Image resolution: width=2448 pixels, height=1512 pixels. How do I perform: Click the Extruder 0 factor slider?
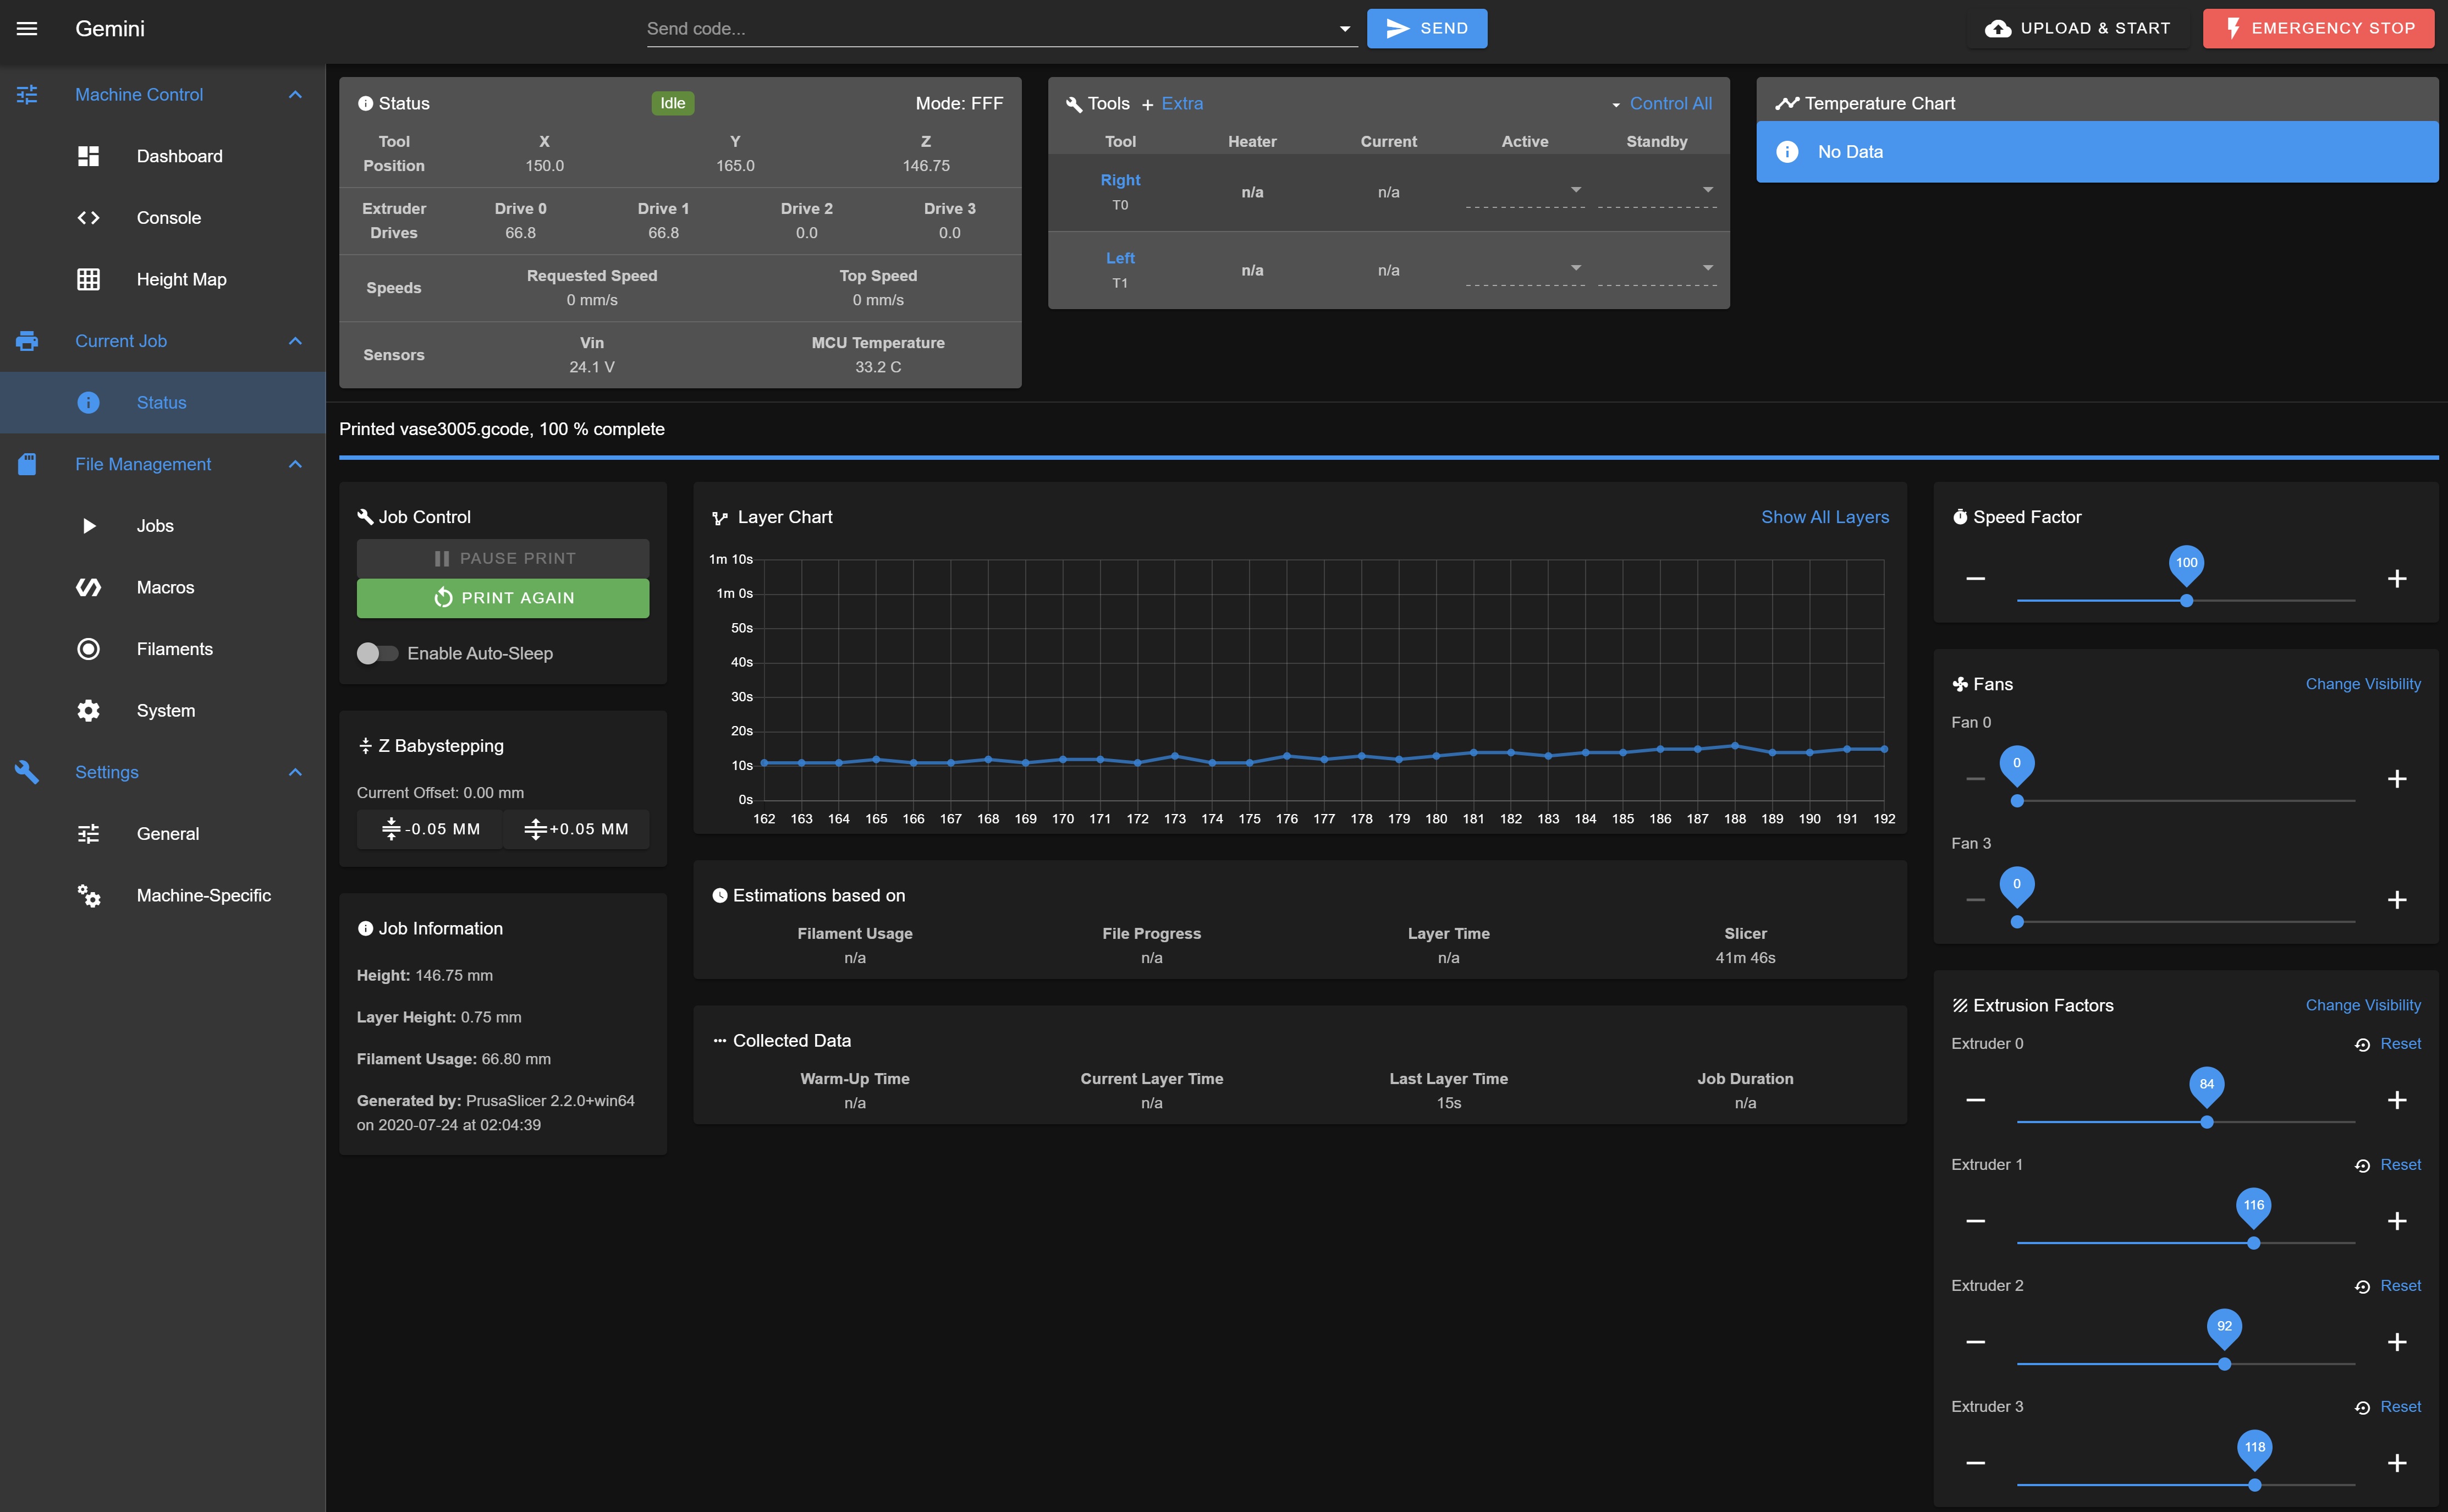(2206, 1122)
